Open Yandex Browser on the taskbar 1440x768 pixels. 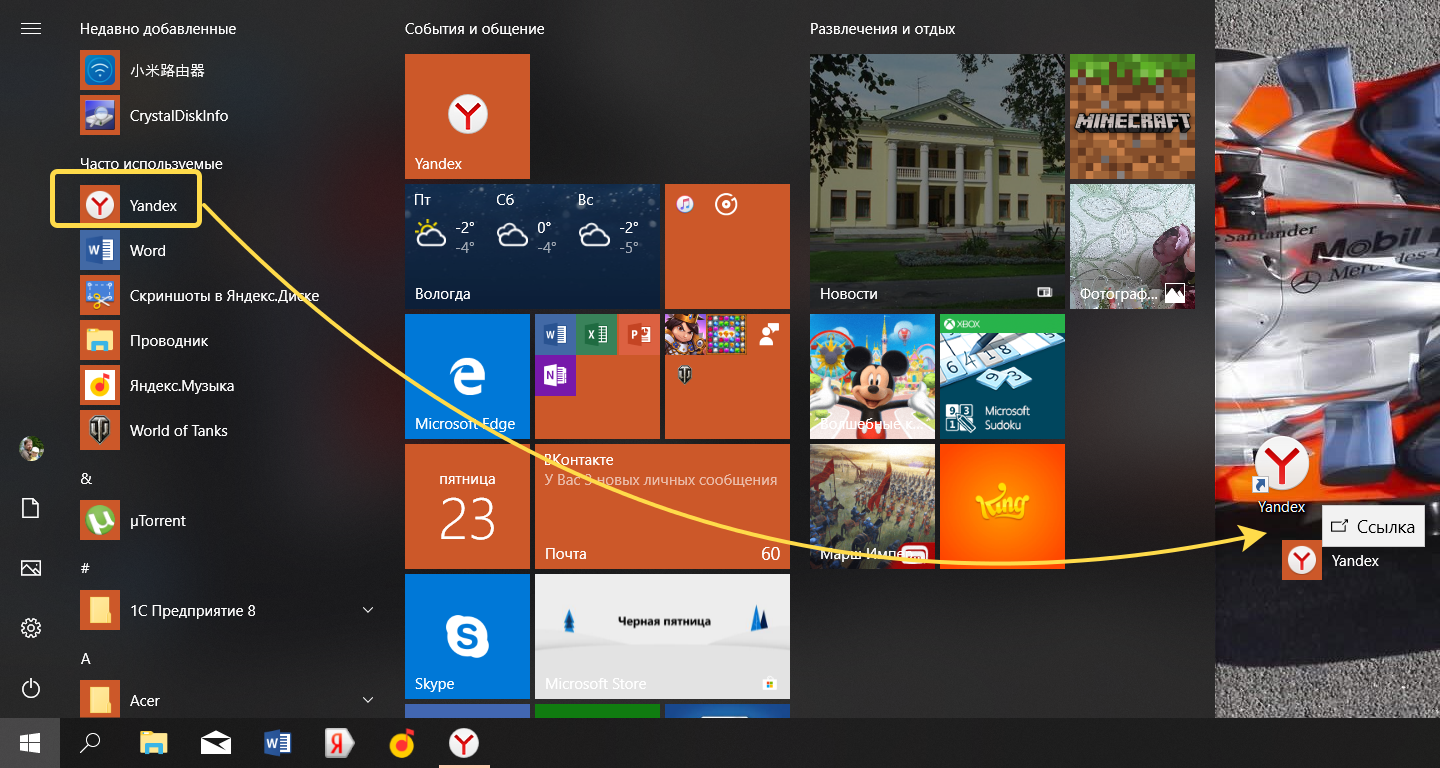click(x=463, y=742)
